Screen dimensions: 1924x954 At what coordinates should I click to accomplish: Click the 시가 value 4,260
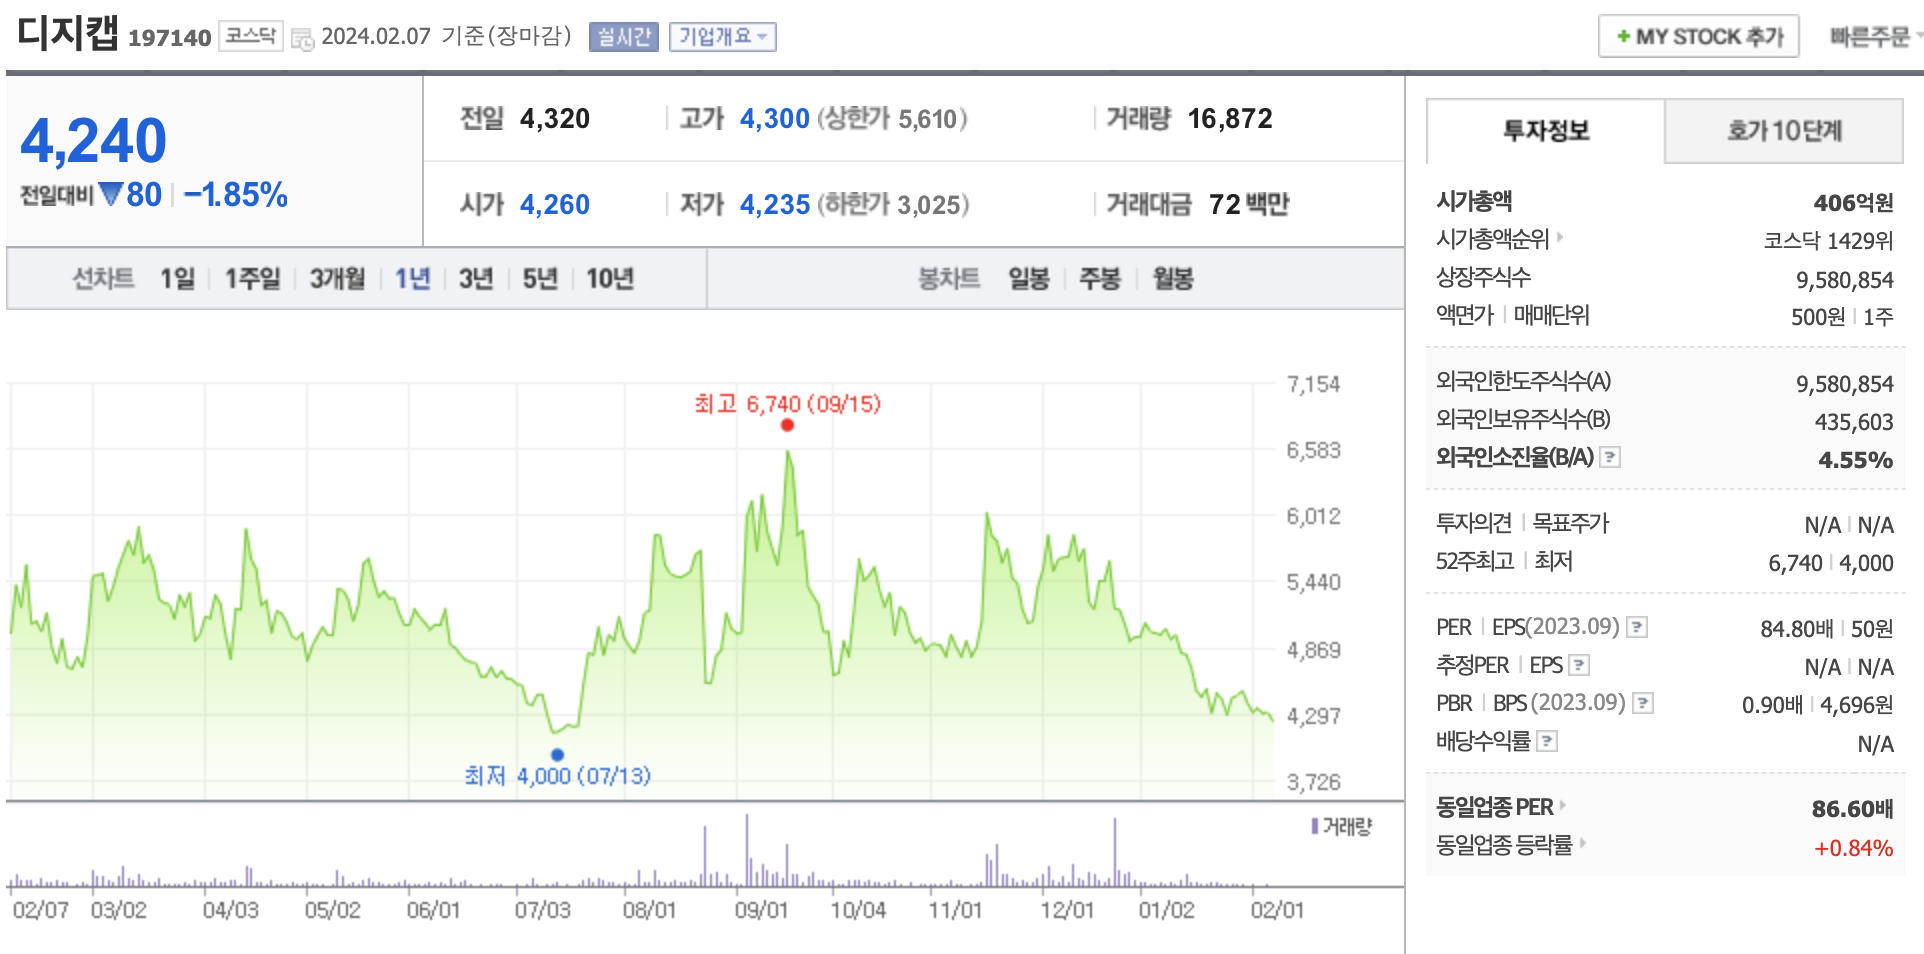(x=555, y=204)
